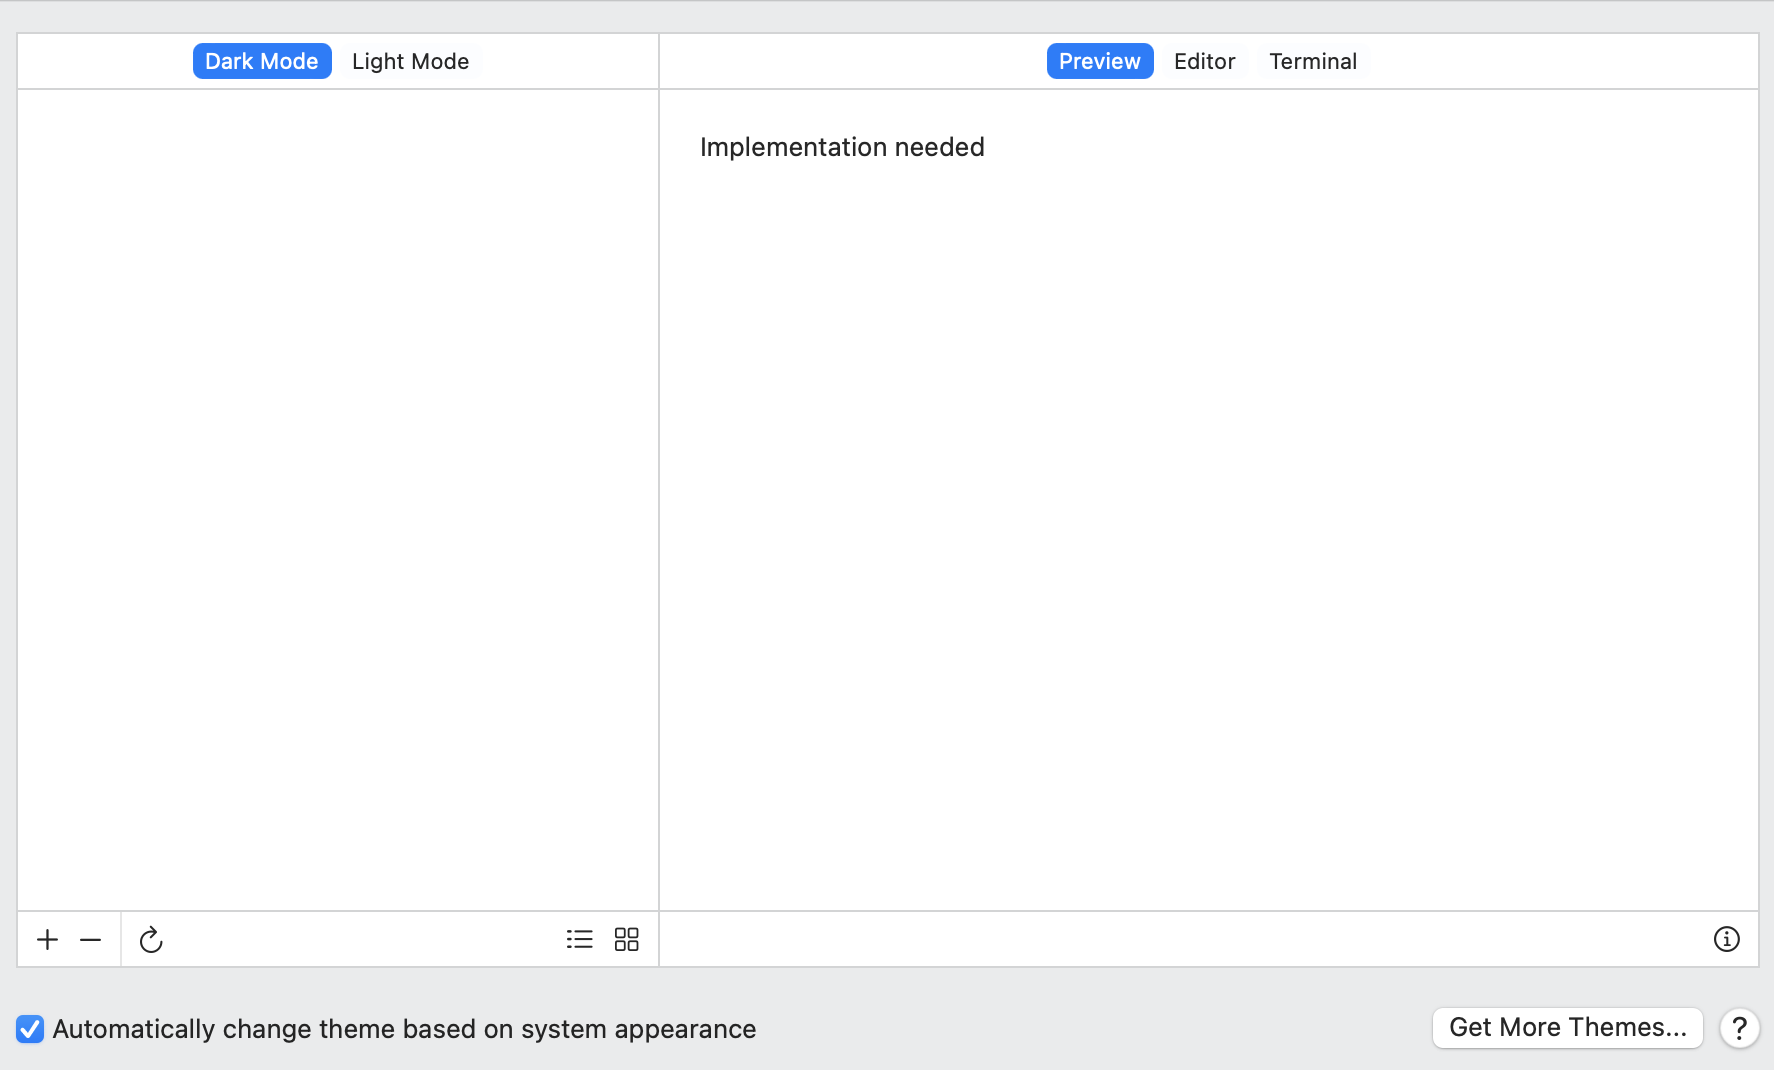The height and width of the screenshot is (1070, 1774).
Task: Open the info icon in preview footer
Action: pos(1727,939)
